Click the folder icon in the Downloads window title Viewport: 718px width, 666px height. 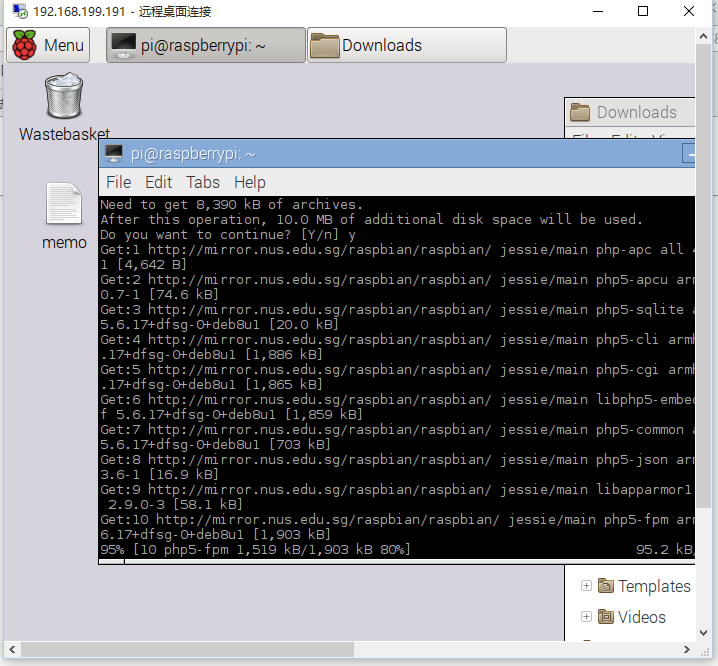[580, 112]
